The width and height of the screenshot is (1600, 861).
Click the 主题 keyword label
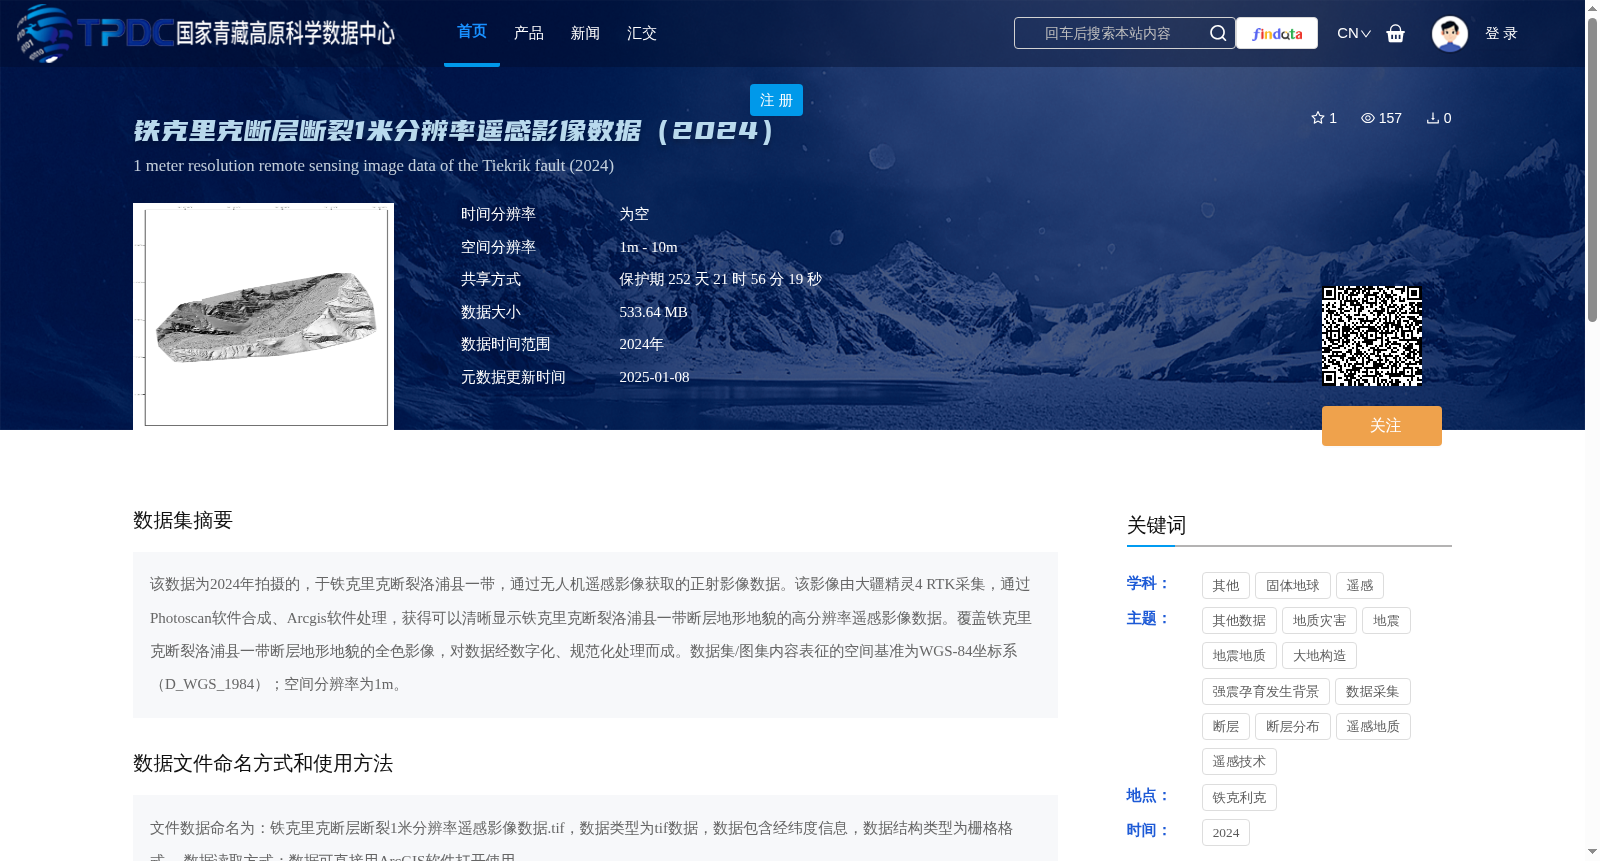click(1148, 618)
